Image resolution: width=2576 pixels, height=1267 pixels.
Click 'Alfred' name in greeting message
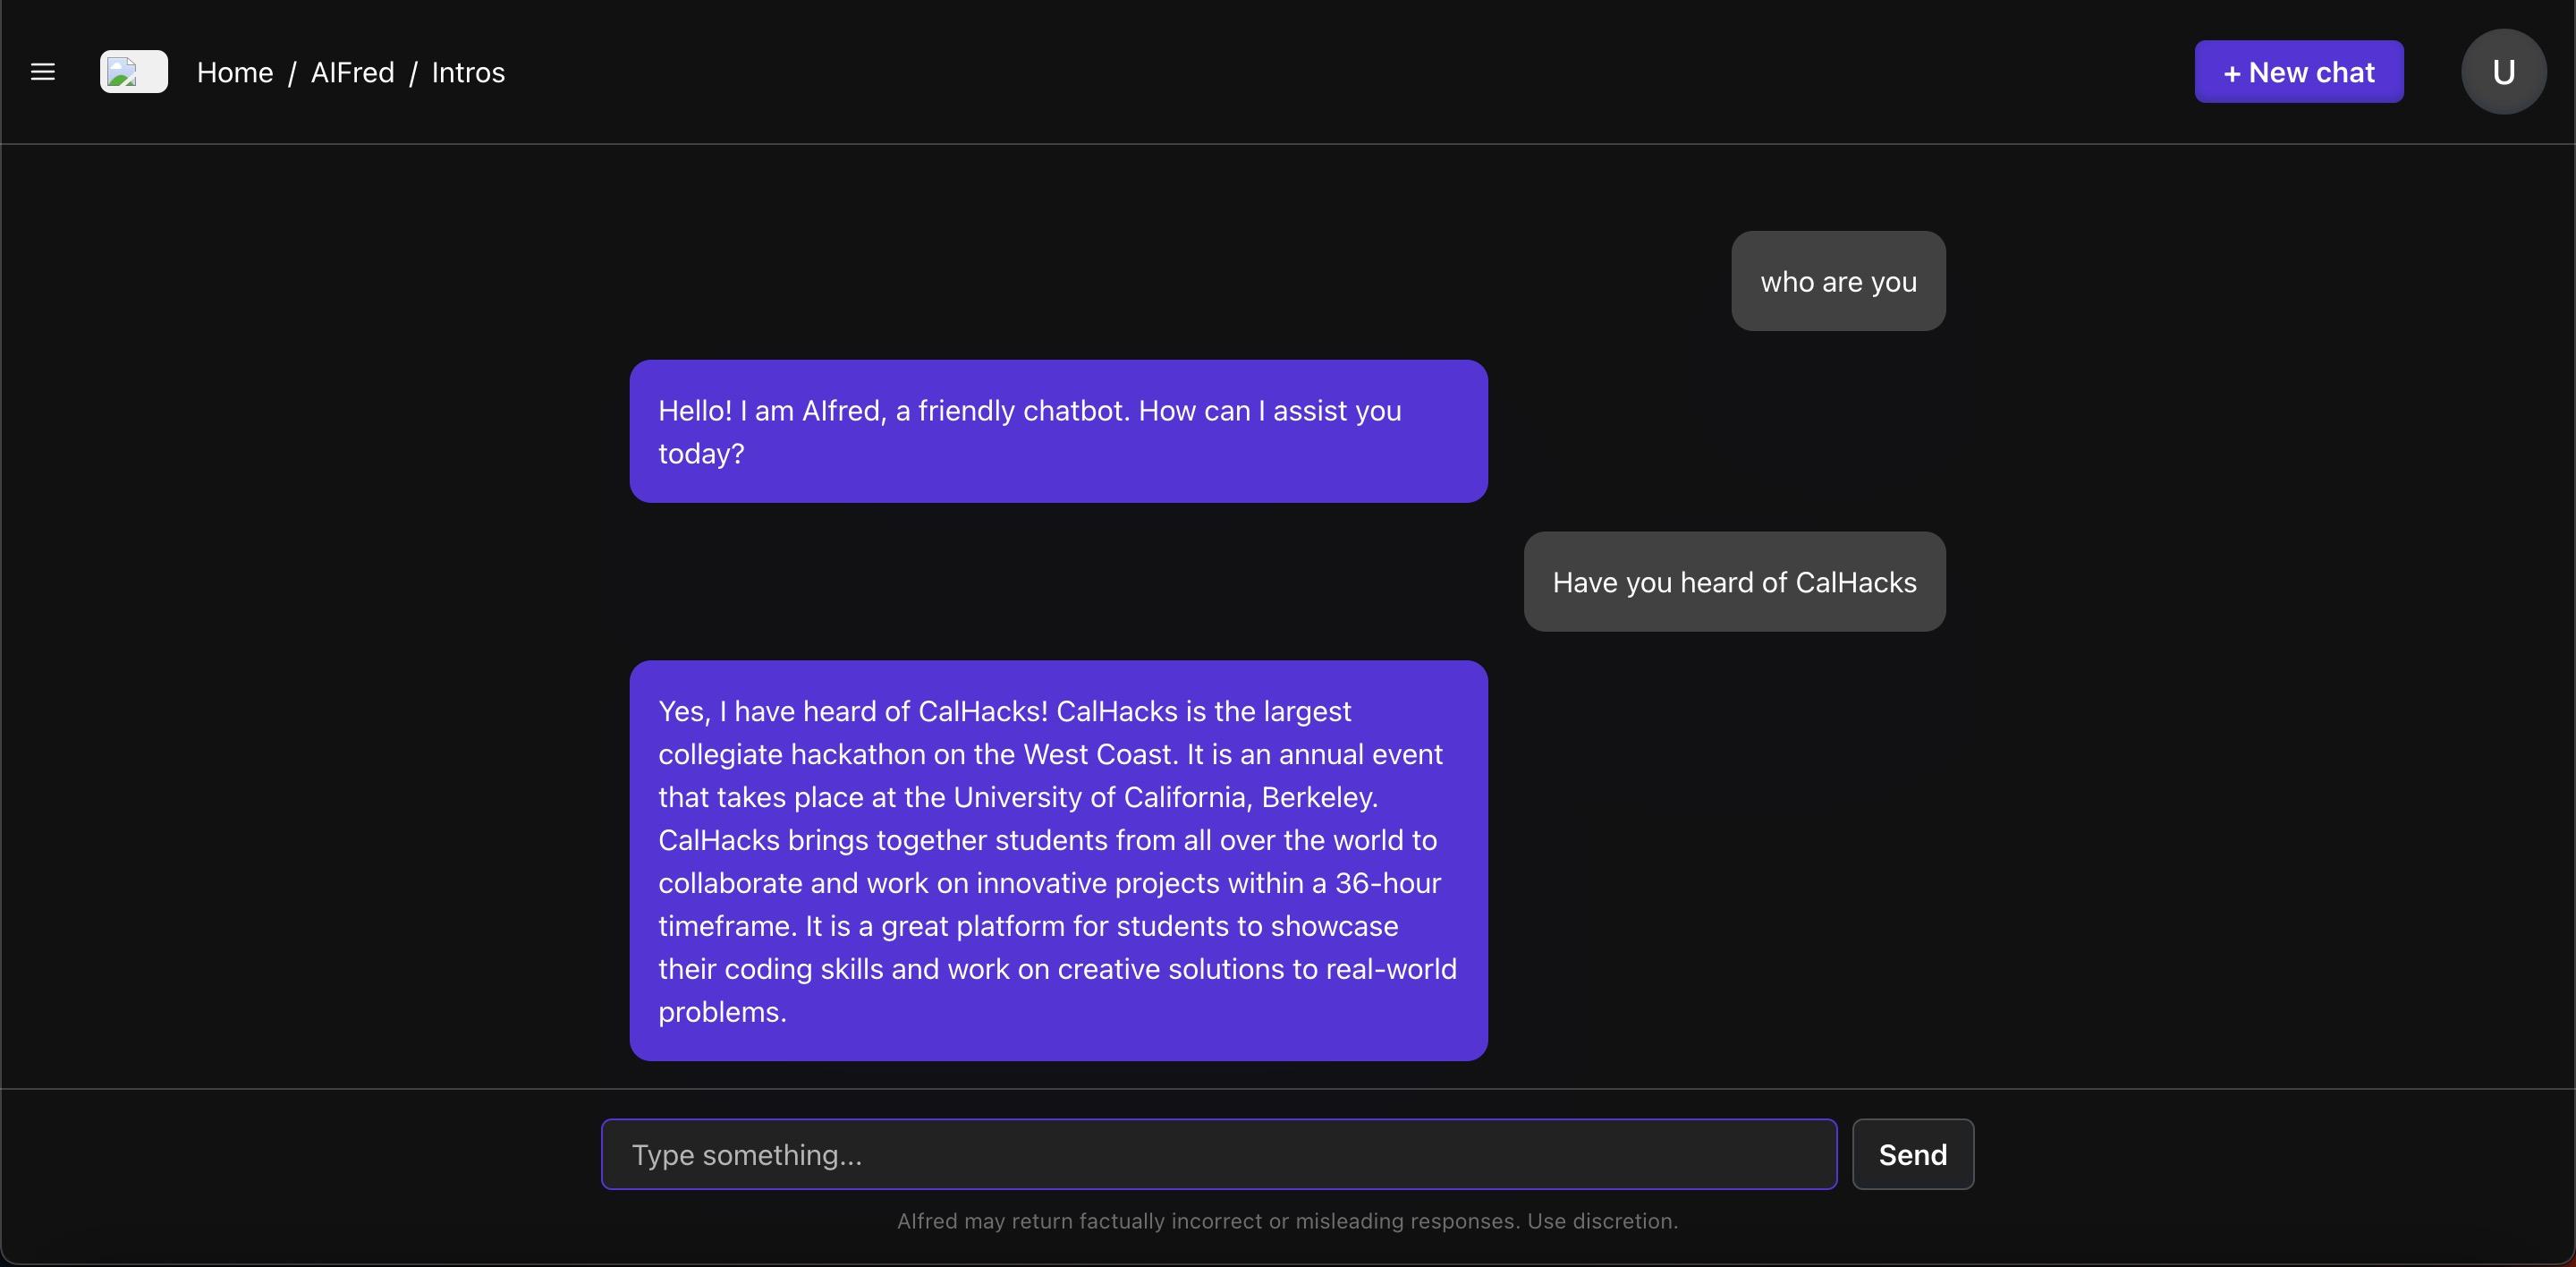tap(843, 411)
